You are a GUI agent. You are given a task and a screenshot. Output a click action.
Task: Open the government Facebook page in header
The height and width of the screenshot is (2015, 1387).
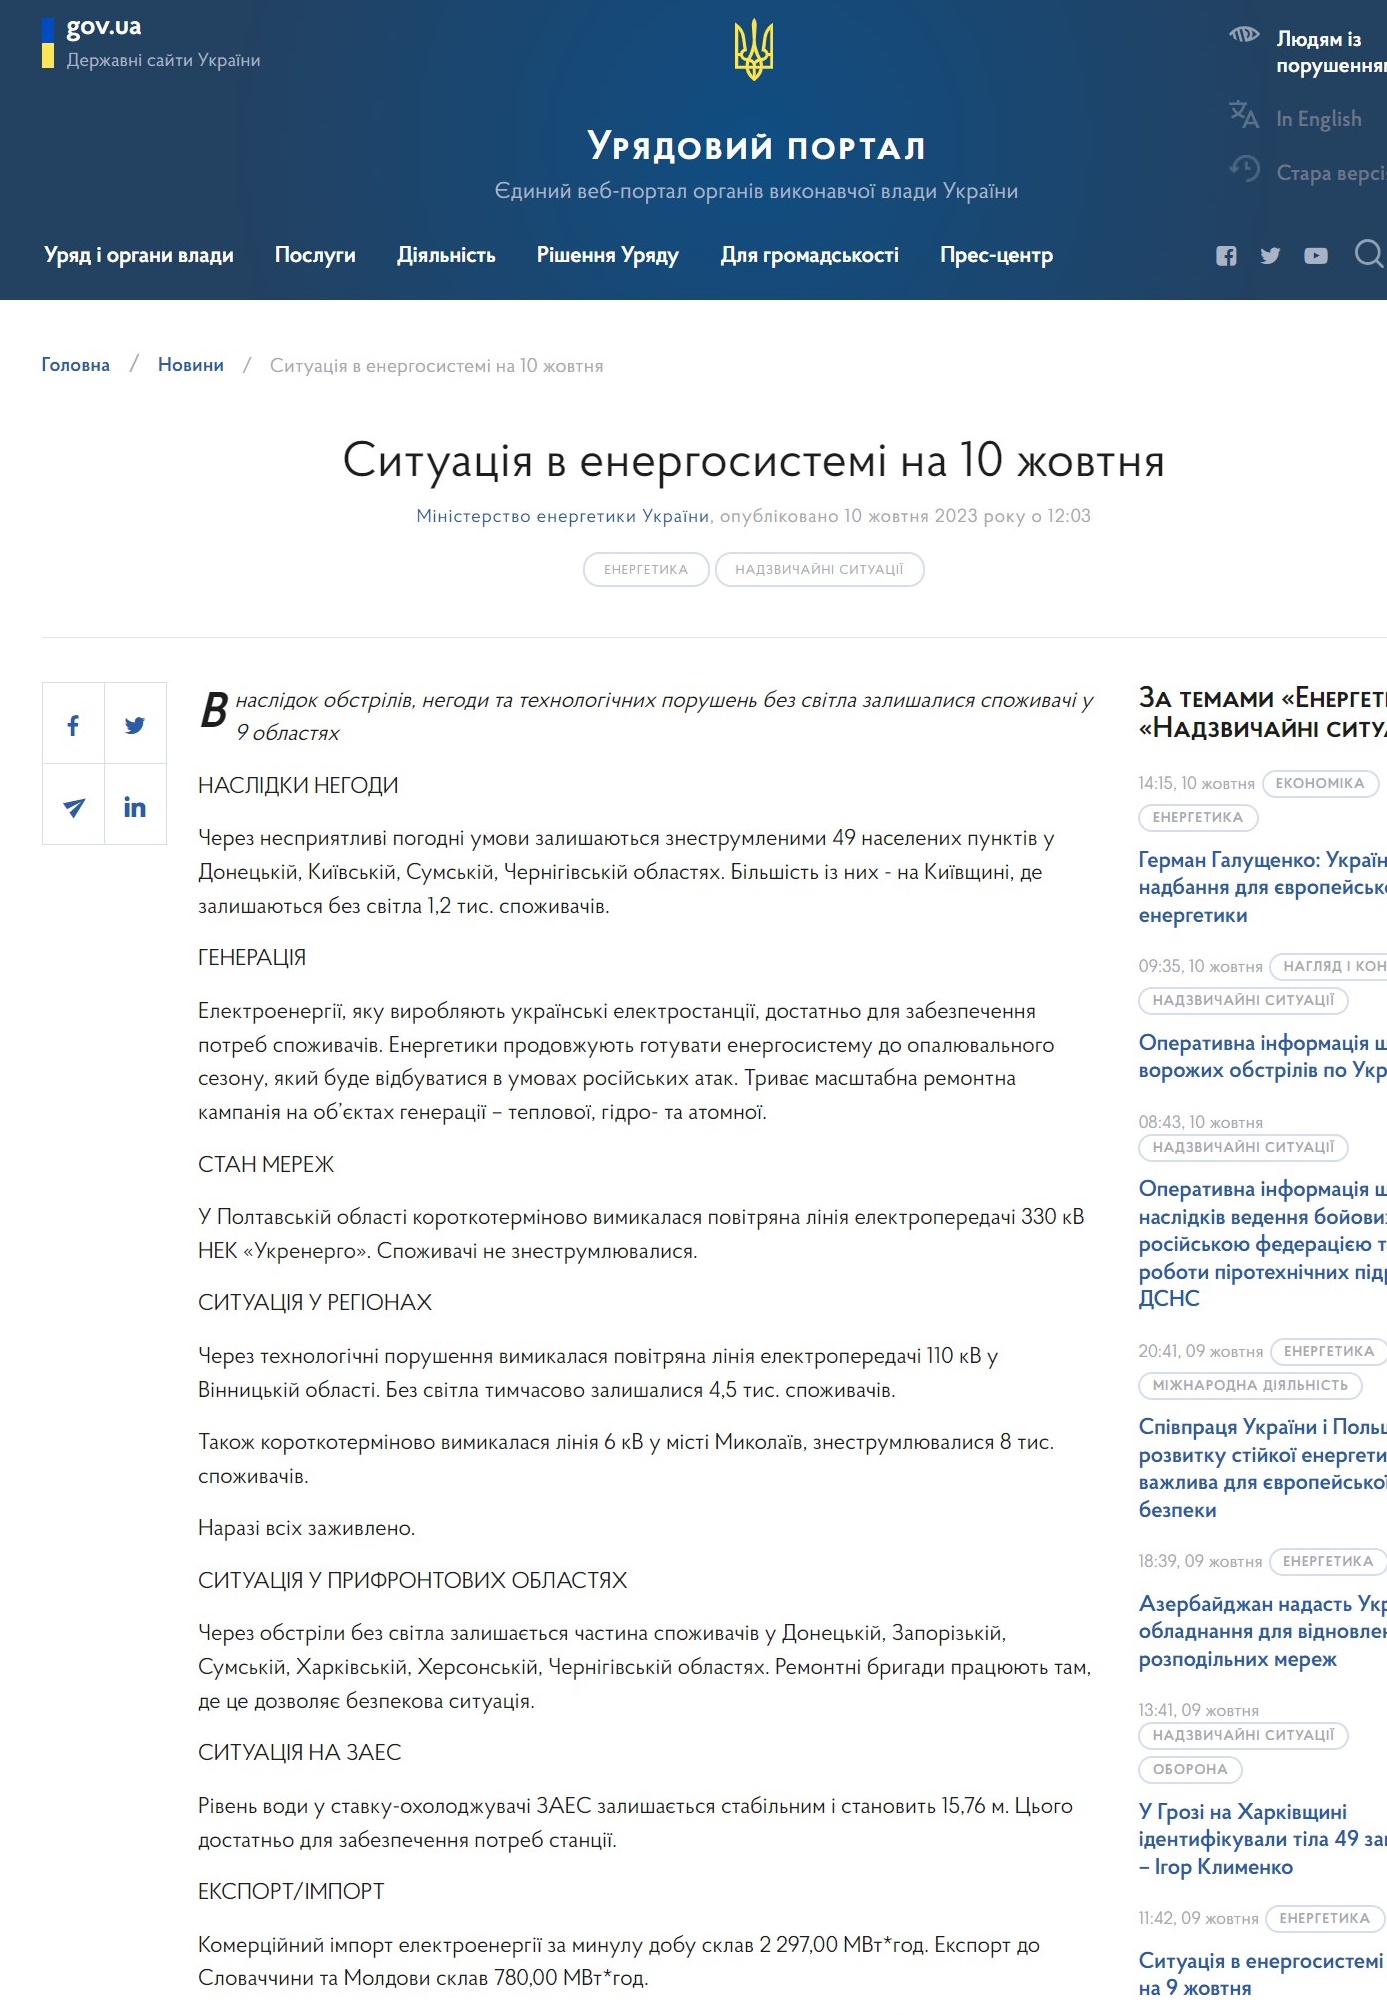coord(1226,256)
